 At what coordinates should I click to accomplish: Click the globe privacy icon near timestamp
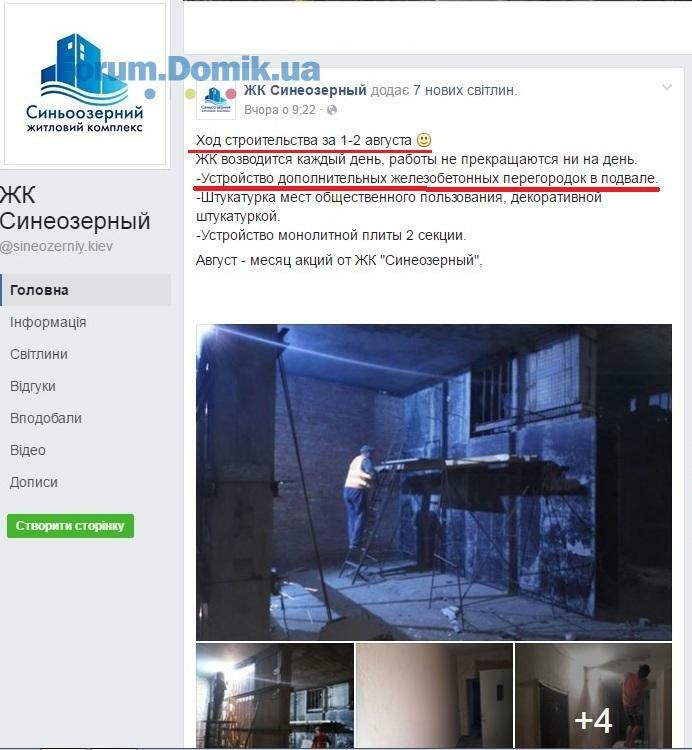coord(332,110)
